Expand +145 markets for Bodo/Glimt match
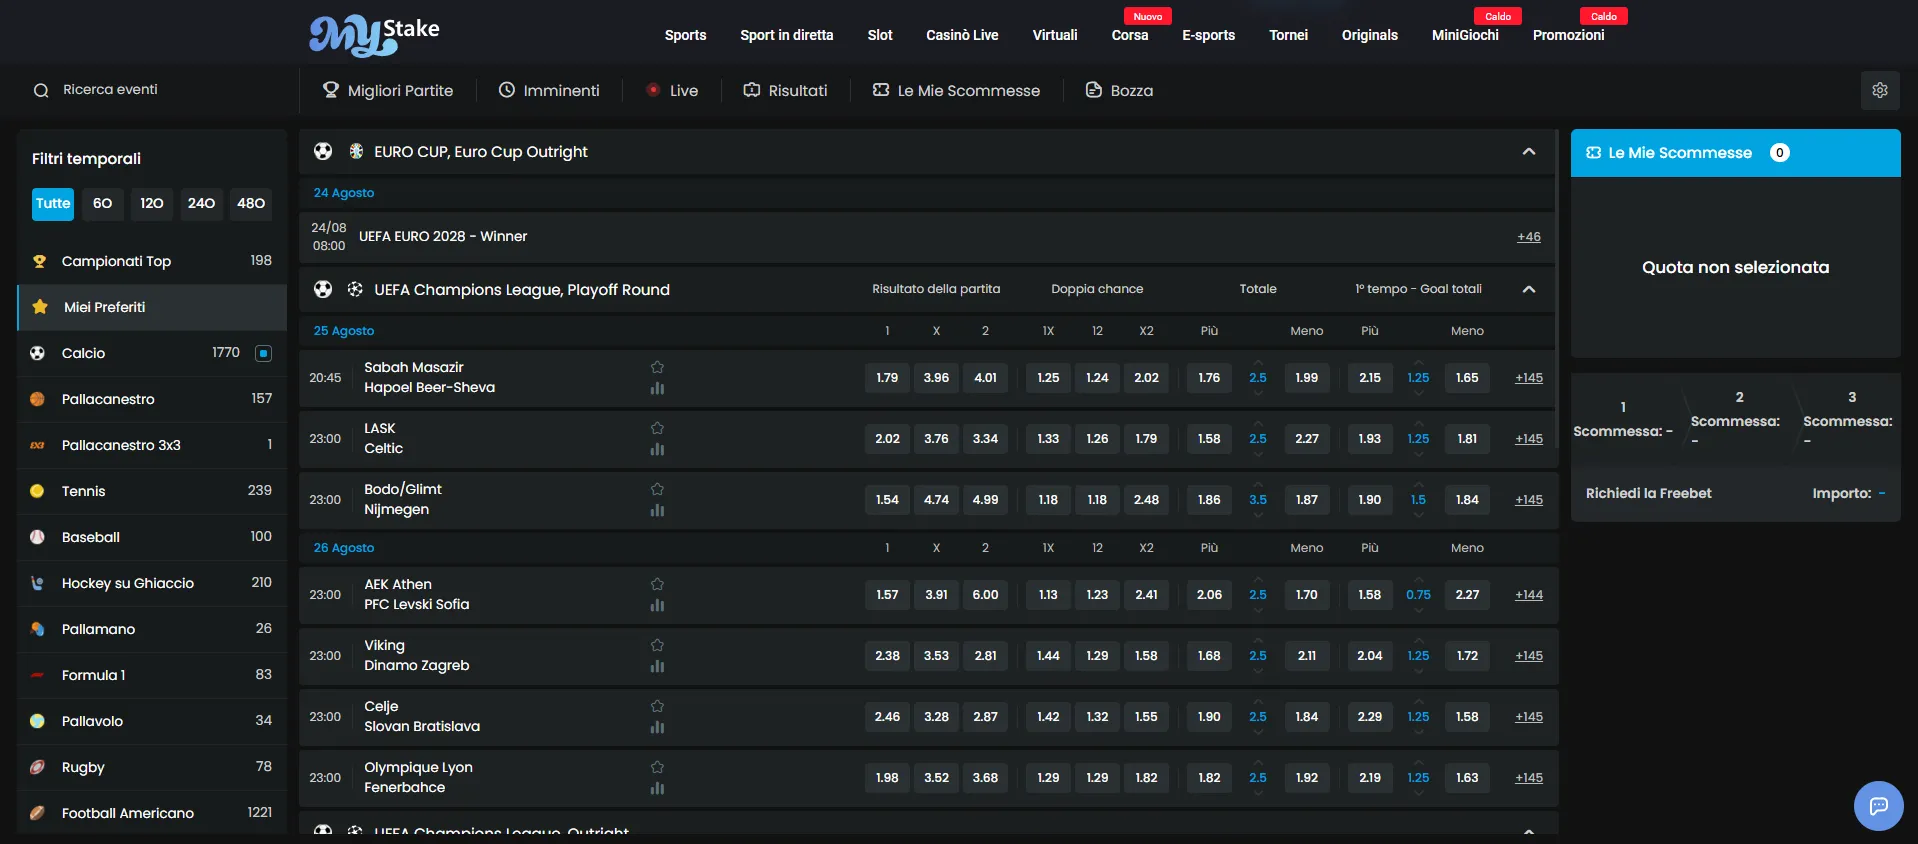The image size is (1918, 844). pyautogui.click(x=1529, y=500)
